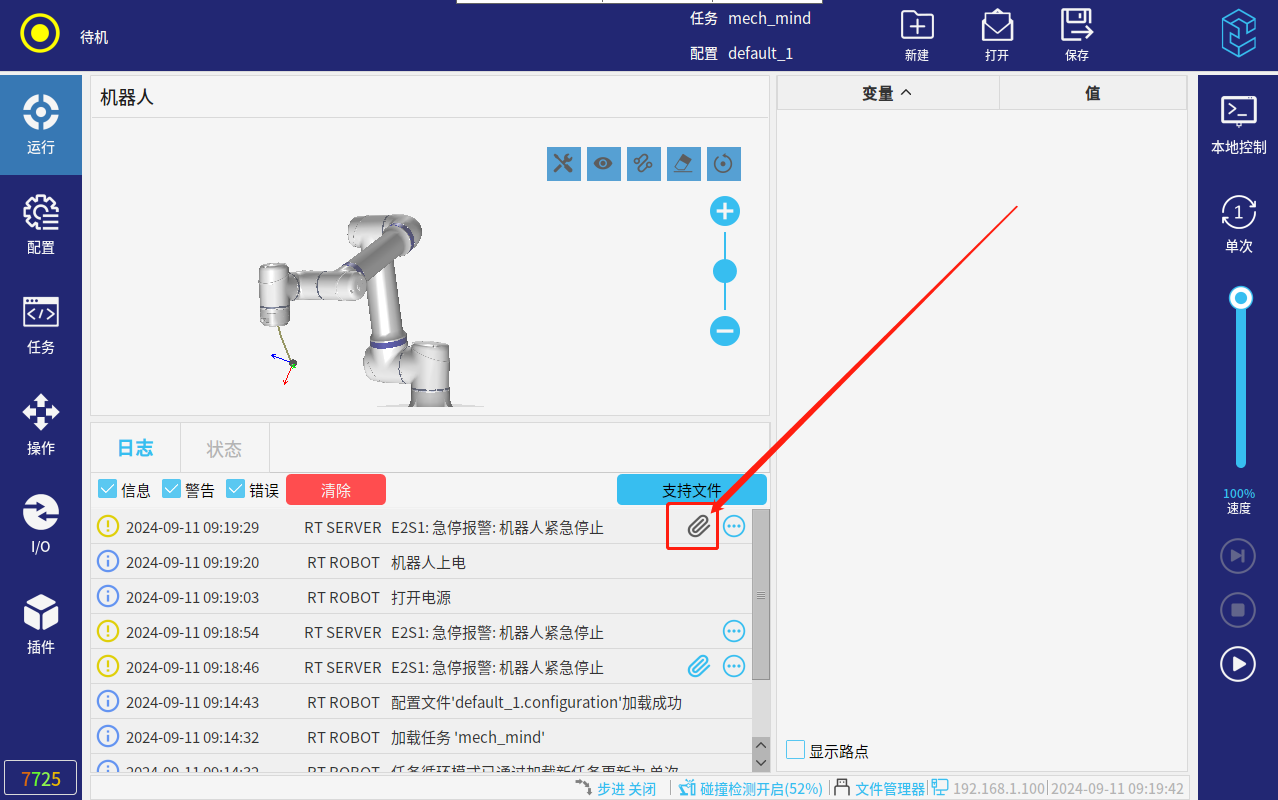Click the 新建 (New) task icon
The height and width of the screenshot is (800, 1278).
coord(916,33)
